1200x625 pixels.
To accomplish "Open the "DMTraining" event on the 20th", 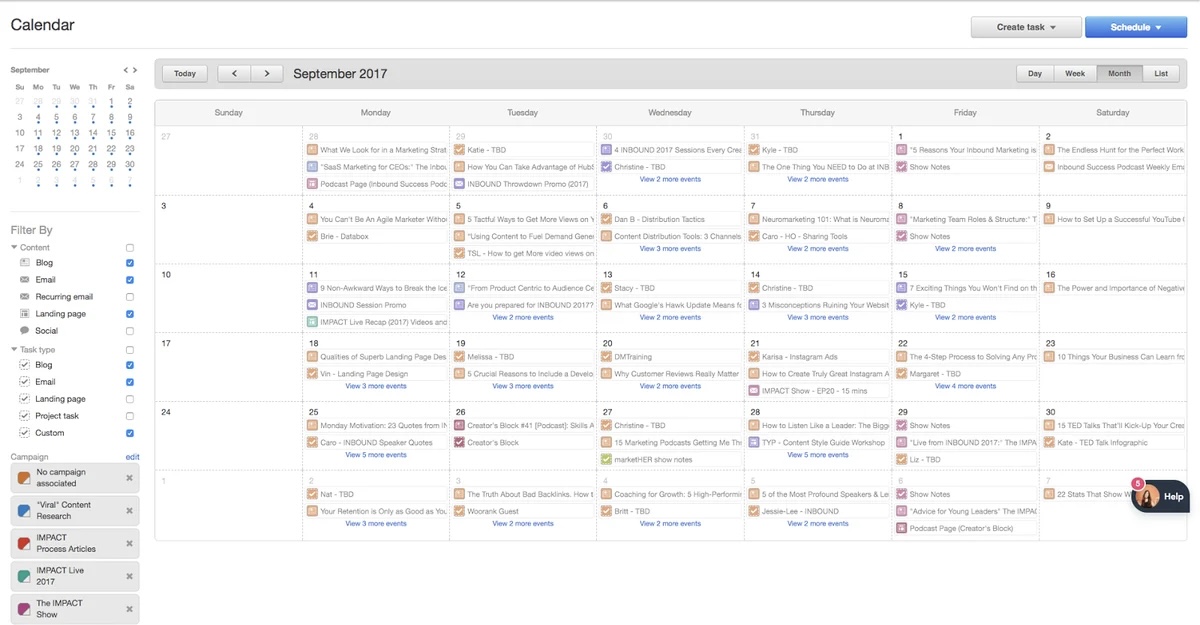I will click(670, 356).
